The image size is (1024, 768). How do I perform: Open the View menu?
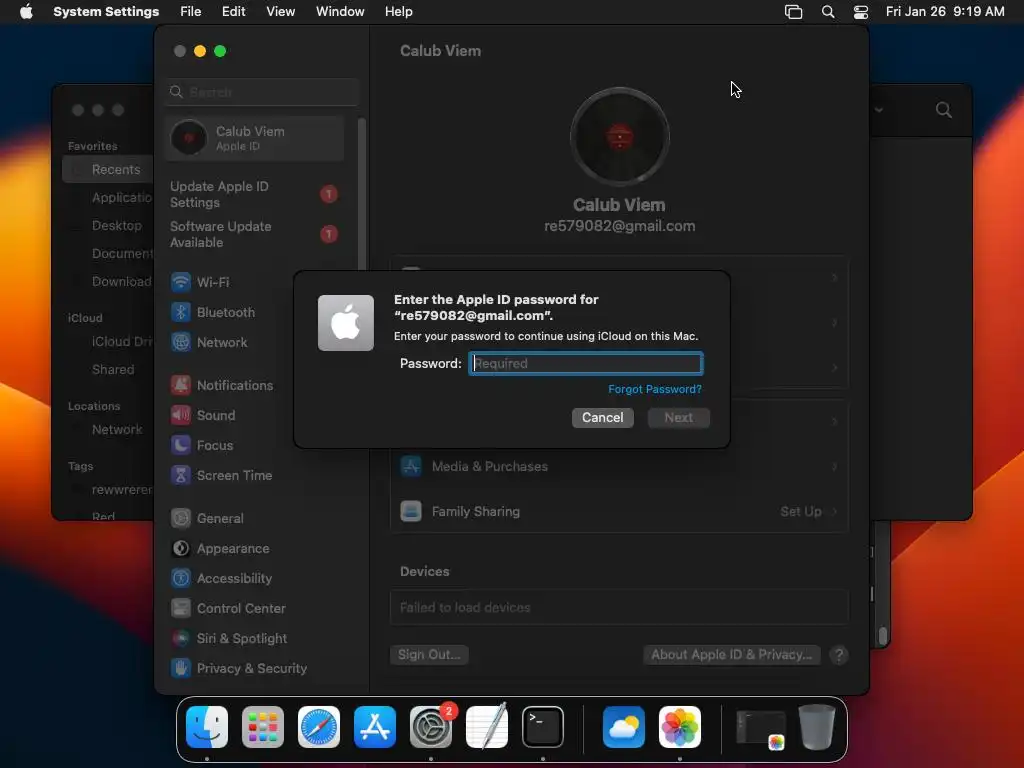[280, 12]
